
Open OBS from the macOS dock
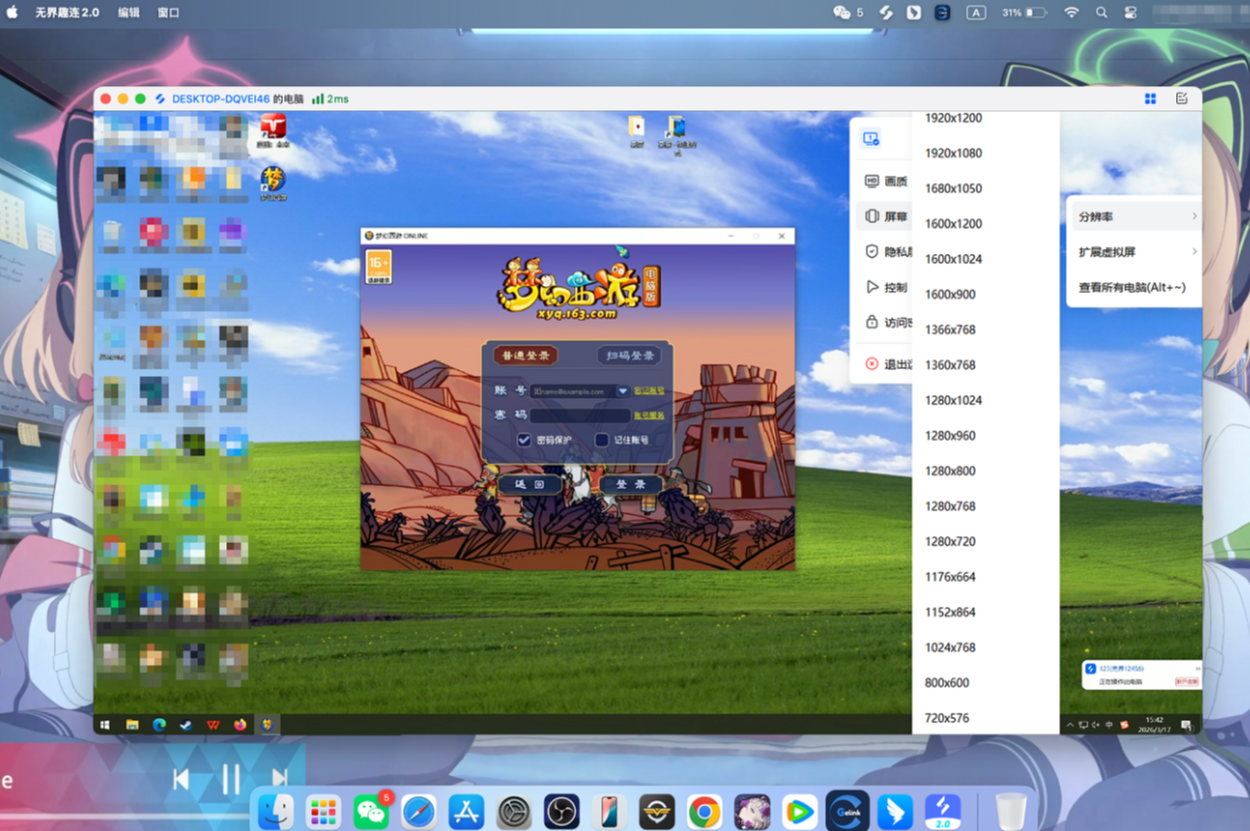(561, 811)
